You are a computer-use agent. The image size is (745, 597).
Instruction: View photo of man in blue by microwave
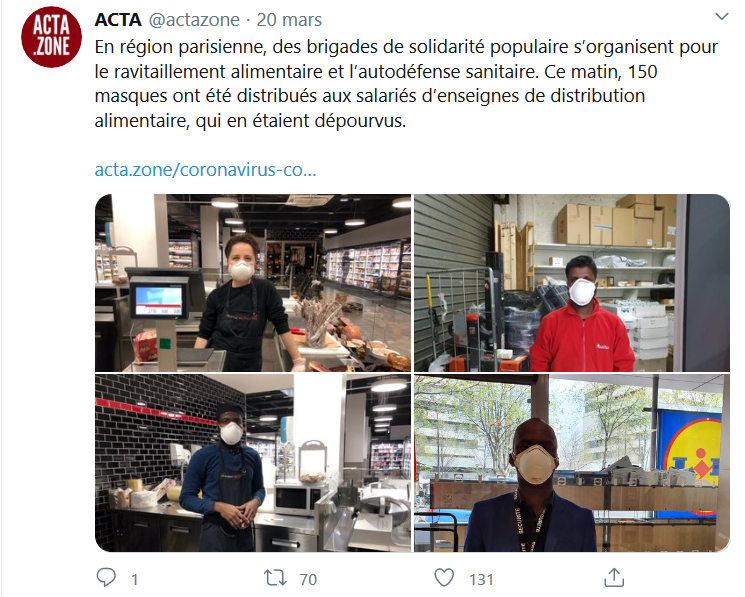click(253, 463)
